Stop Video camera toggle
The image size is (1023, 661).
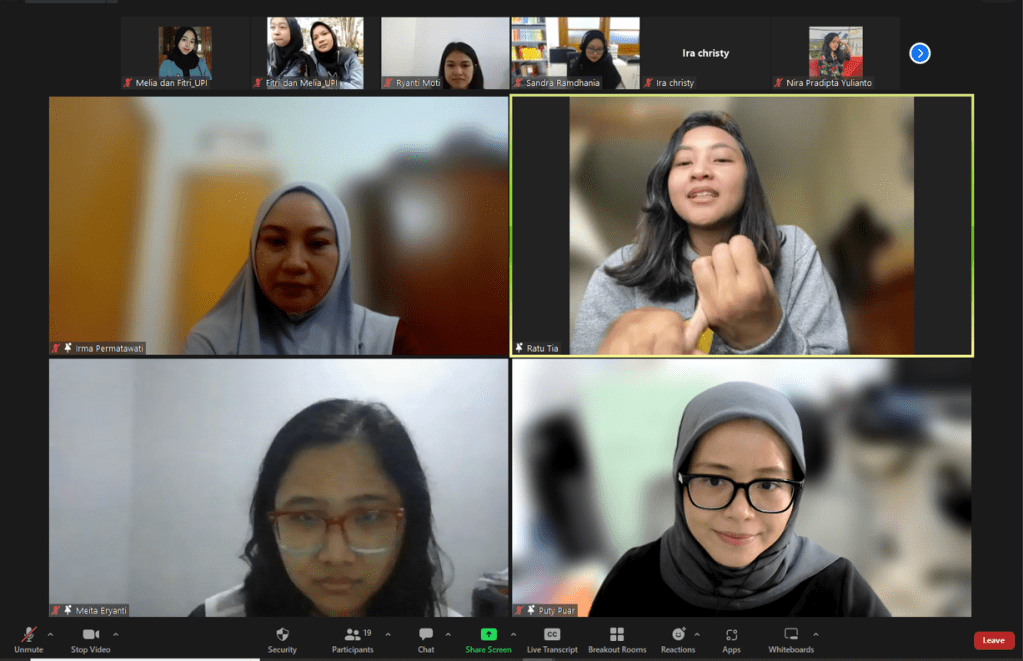pos(91,639)
